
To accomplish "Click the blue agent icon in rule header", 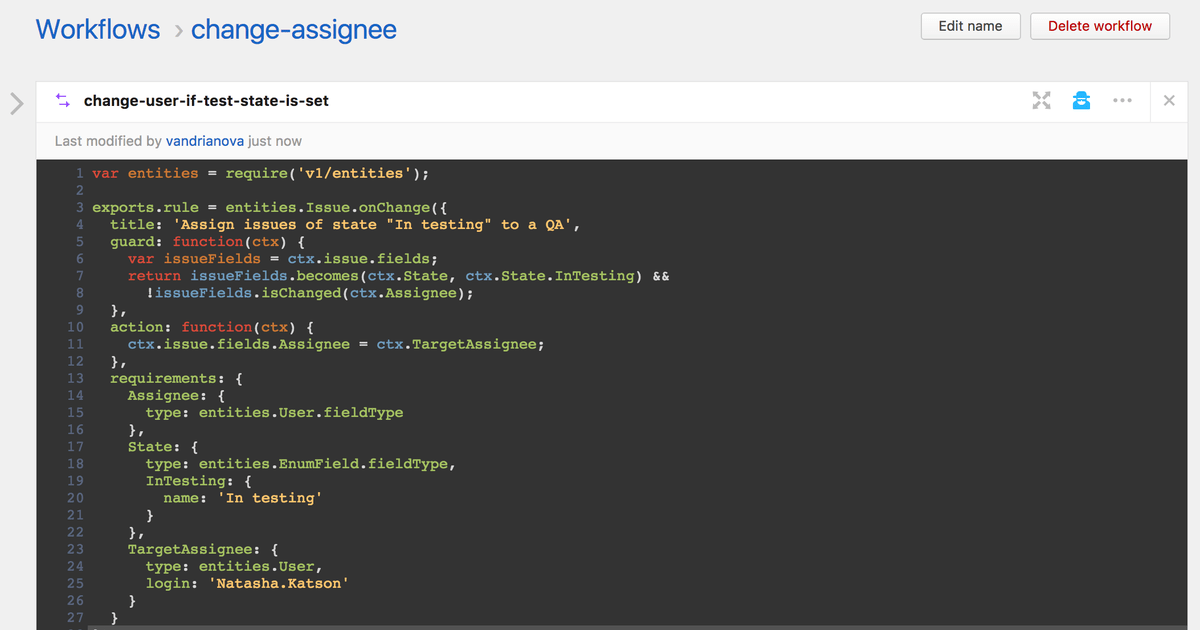I will point(1081,101).
